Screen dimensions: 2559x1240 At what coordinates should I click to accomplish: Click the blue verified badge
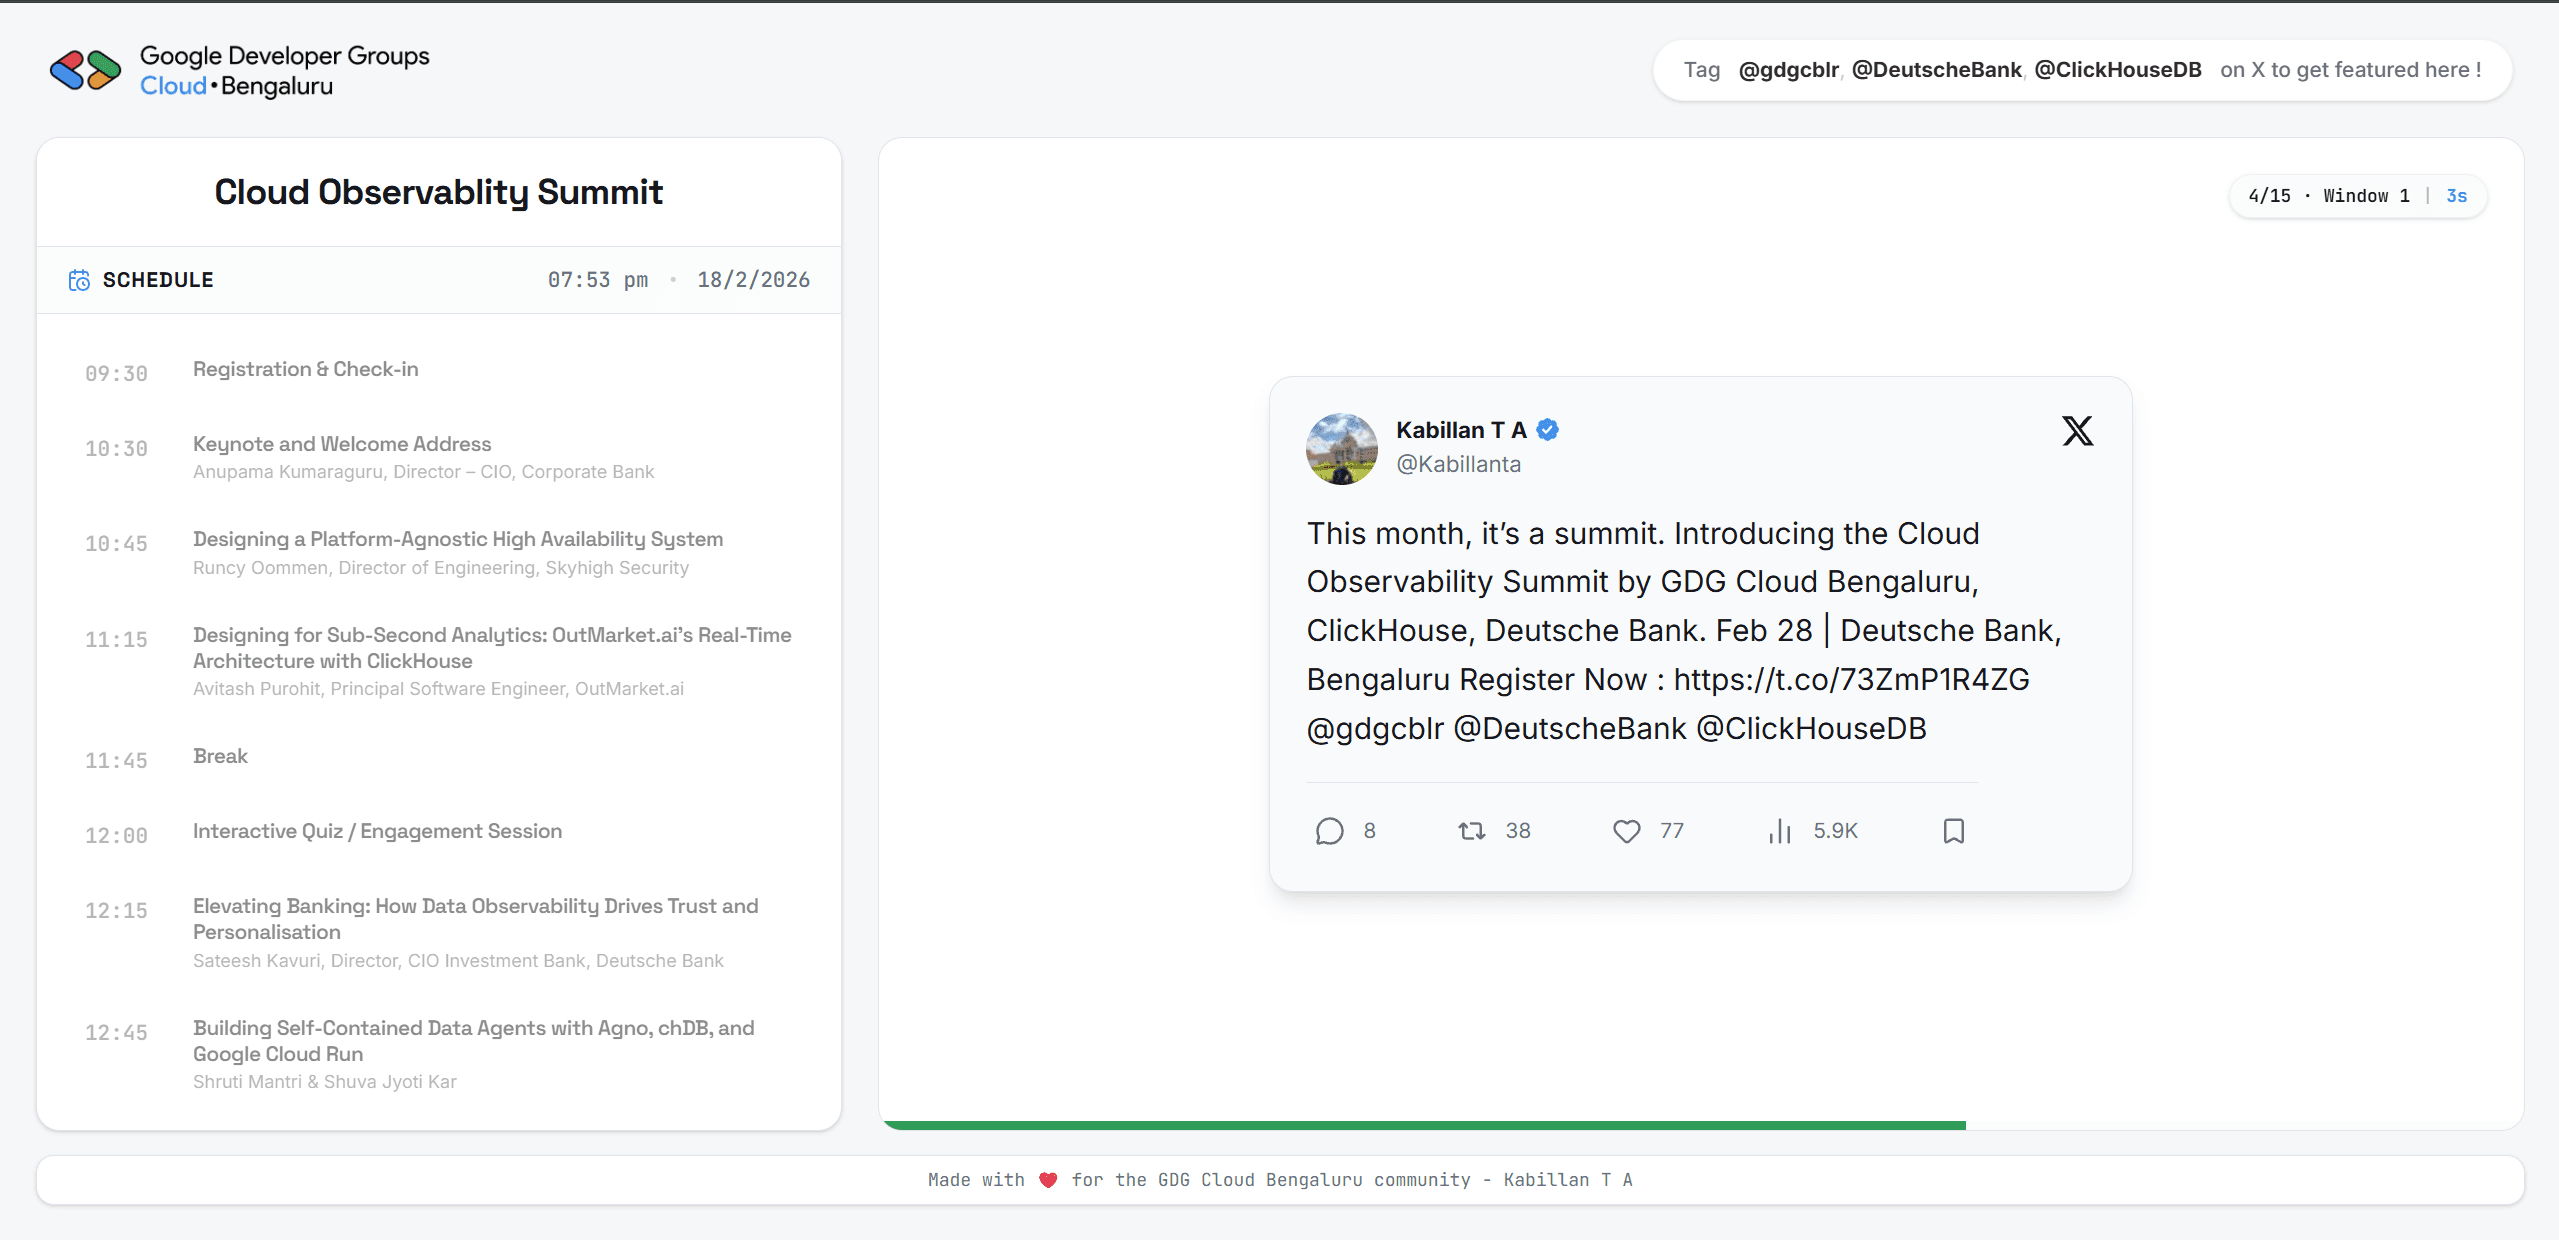coord(1548,430)
